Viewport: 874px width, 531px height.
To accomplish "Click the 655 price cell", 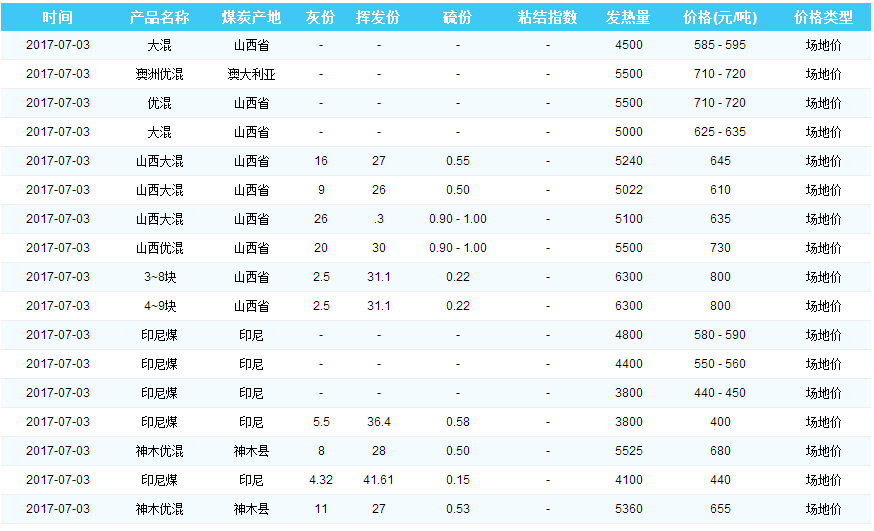I will pyautogui.click(x=719, y=509).
